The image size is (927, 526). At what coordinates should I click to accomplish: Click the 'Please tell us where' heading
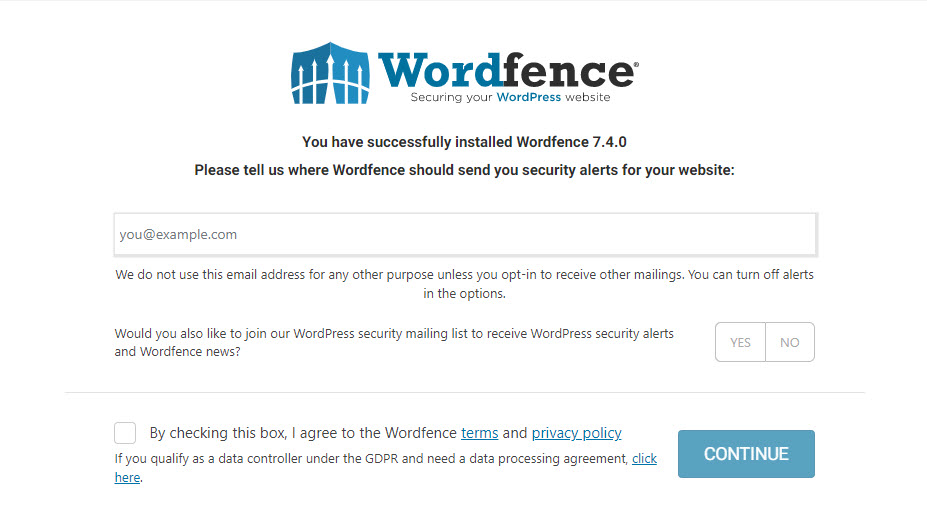pyautogui.click(x=464, y=170)
